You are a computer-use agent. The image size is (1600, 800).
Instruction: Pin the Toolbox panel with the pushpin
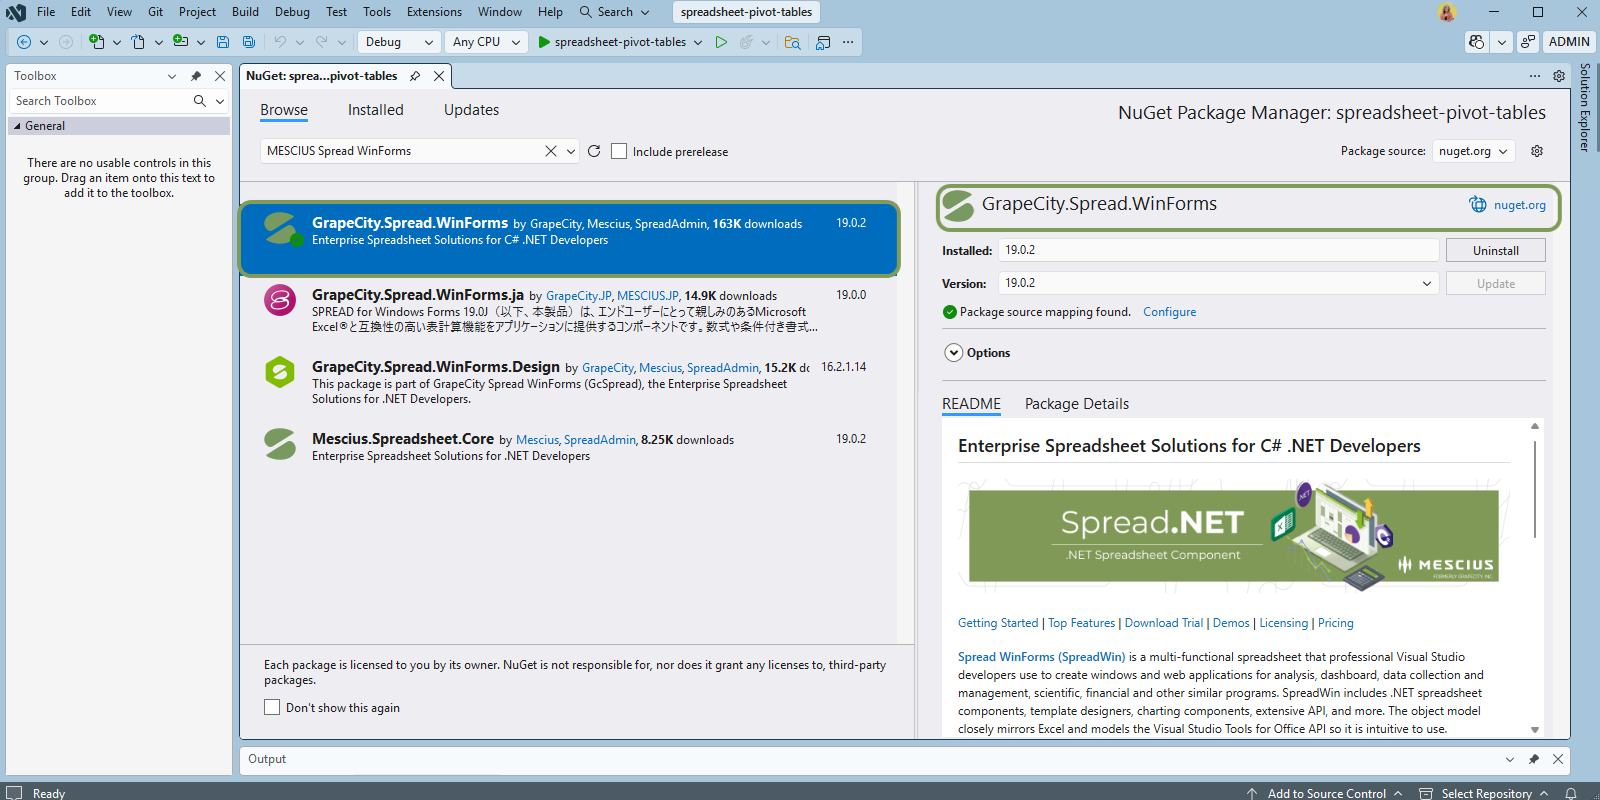(196, 76)
